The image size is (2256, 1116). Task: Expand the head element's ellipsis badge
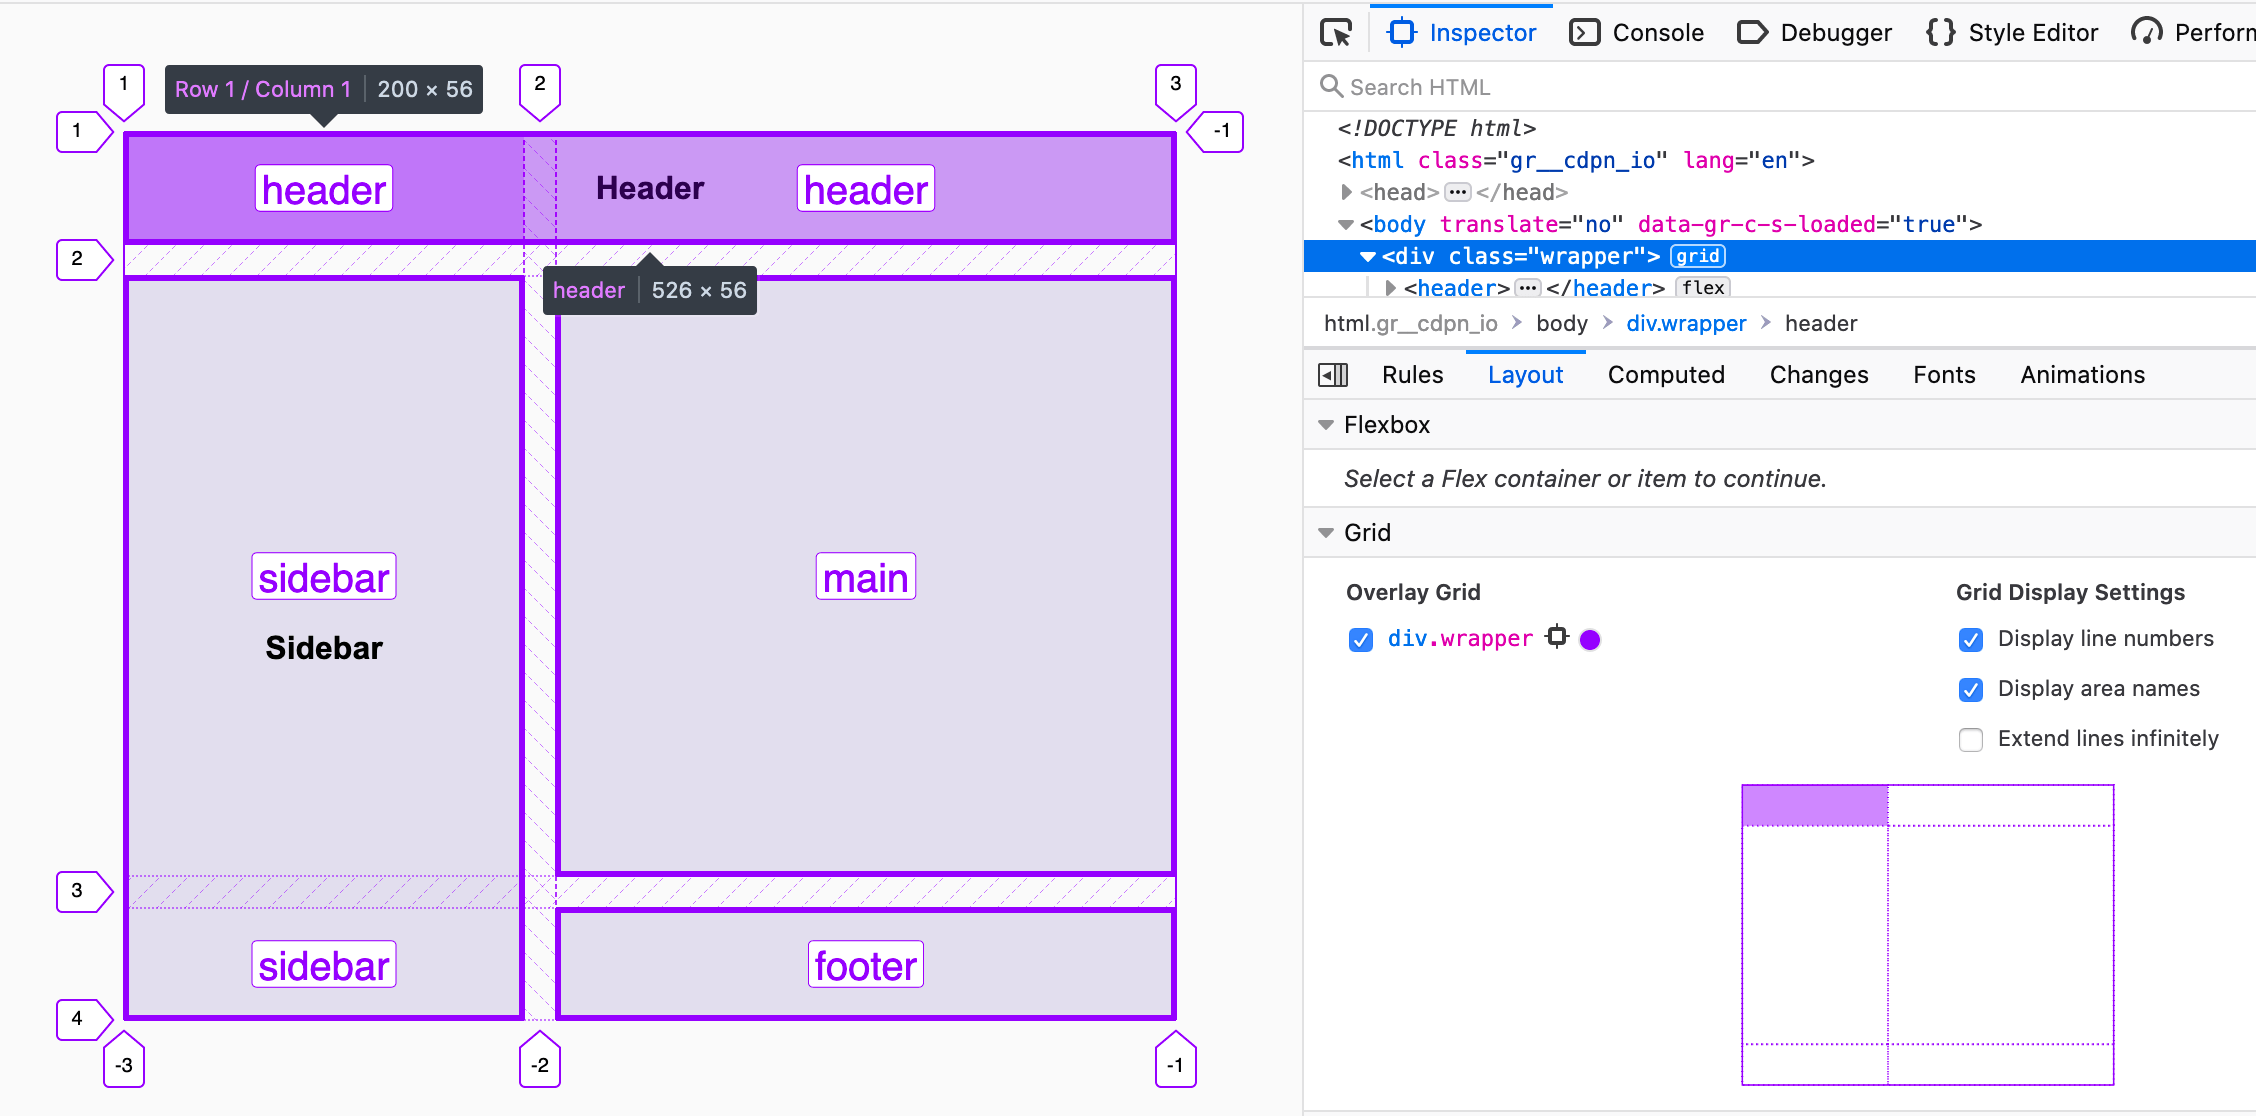(1458, 192)
